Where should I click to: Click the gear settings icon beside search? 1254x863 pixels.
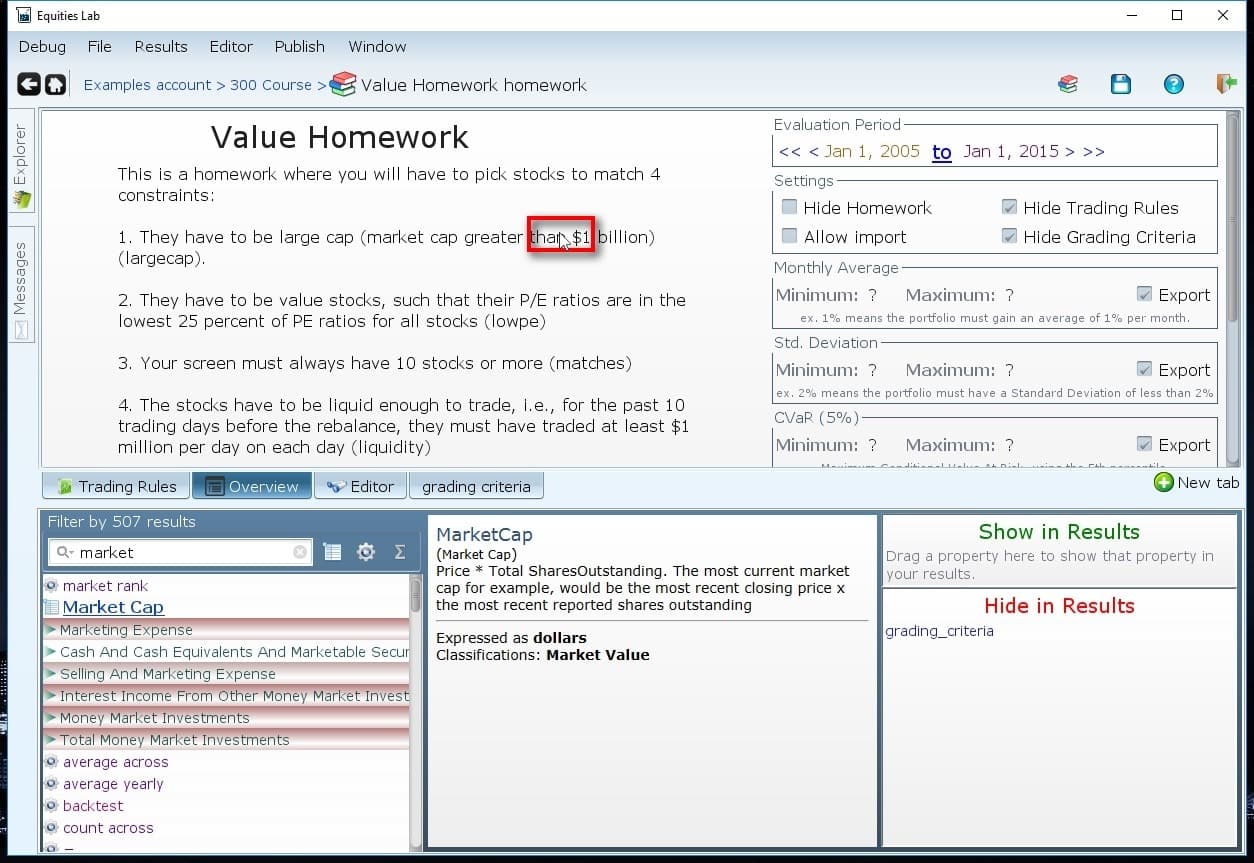[x=366, y=552]
